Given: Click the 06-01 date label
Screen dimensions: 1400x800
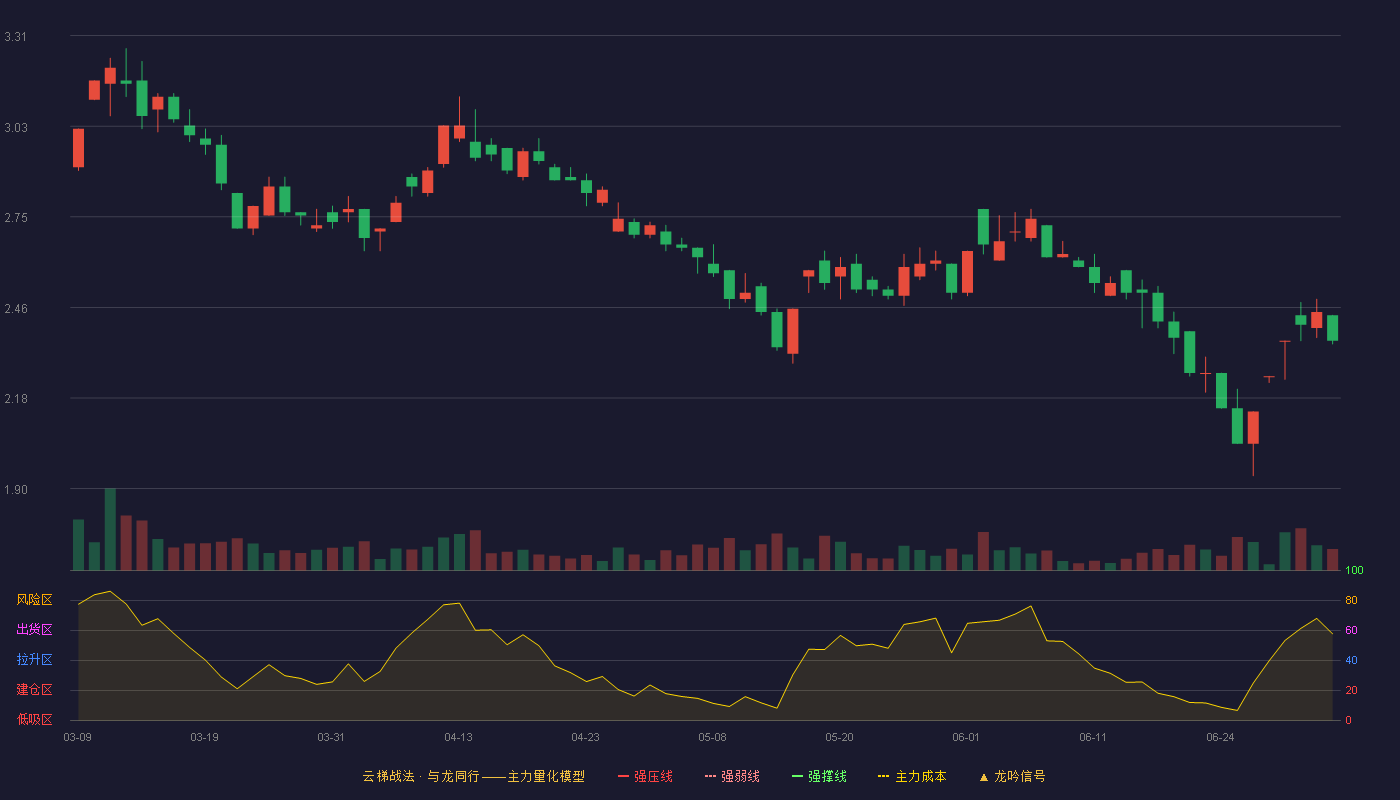Looking at the screenshot, I should coord(966,737).
